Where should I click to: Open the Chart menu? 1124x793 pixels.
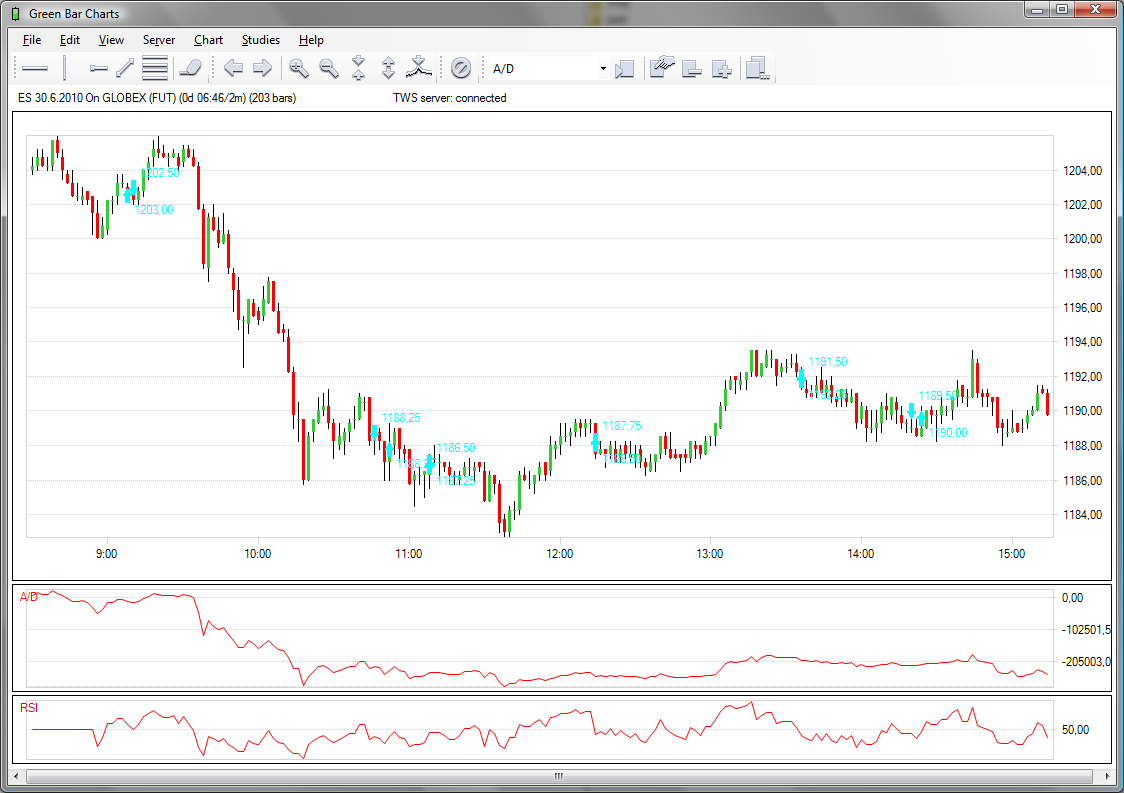click(x=208, y=40)
